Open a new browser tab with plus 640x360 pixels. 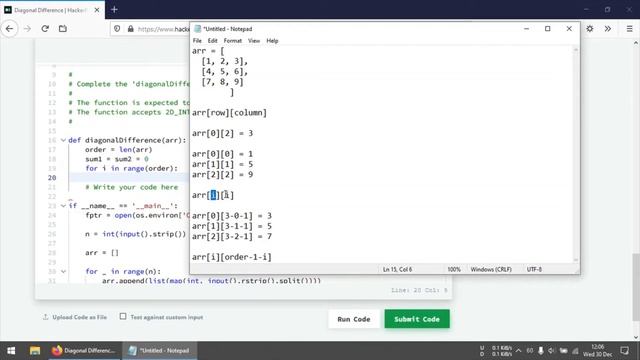click(x=114, y=9)
